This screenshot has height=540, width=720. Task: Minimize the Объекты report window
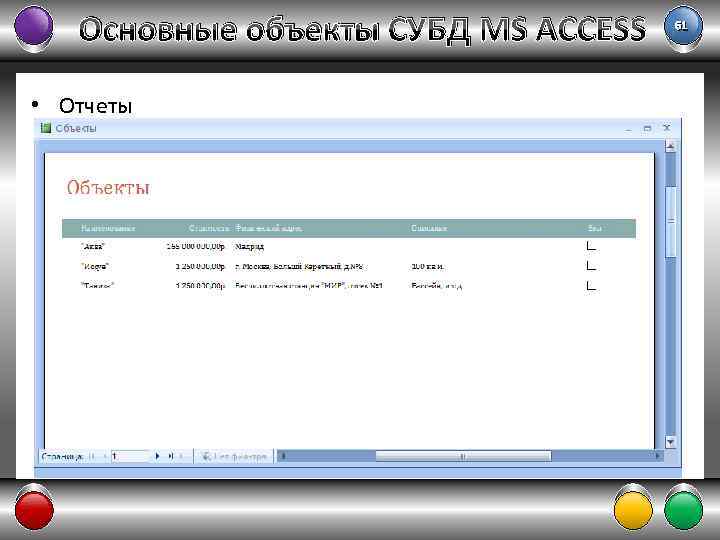coord(628,129)
